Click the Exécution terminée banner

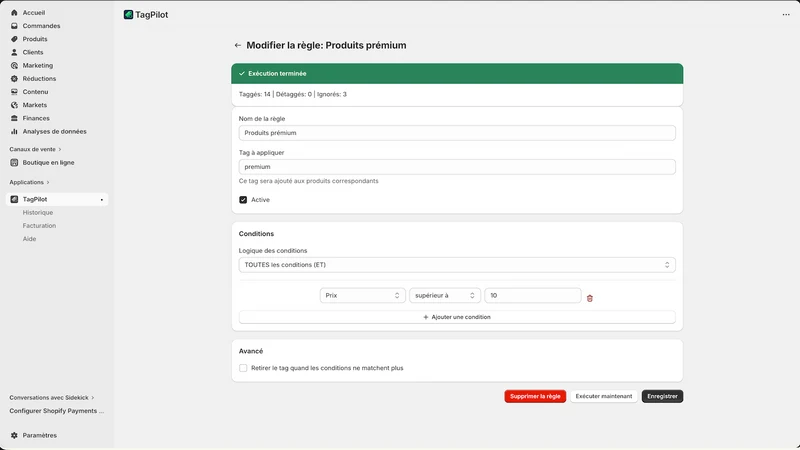(457, 74)
